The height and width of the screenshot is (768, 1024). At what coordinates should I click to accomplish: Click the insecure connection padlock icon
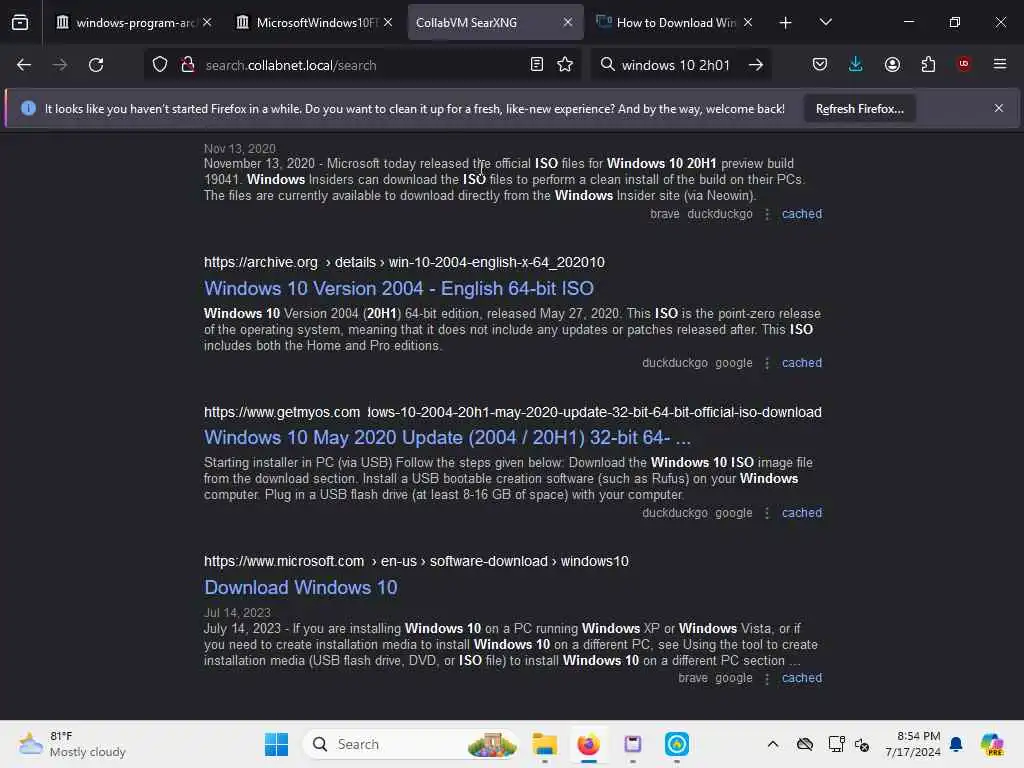pos(187,65)
